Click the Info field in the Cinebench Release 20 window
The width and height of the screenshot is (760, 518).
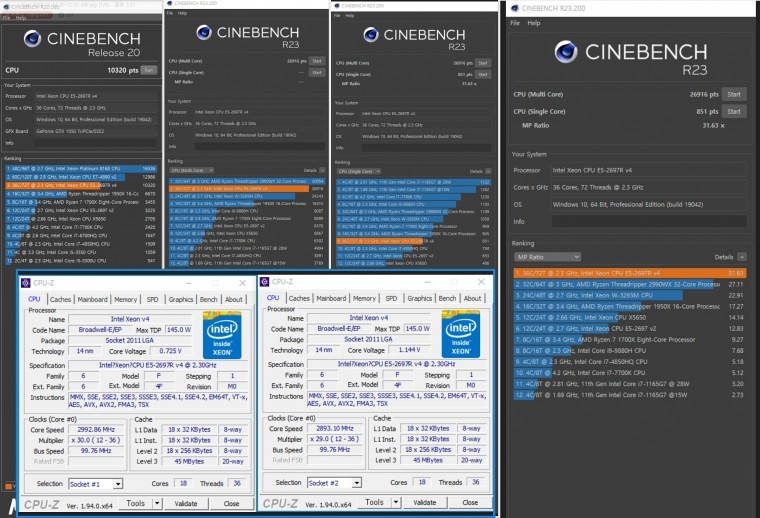coord(96,143)
